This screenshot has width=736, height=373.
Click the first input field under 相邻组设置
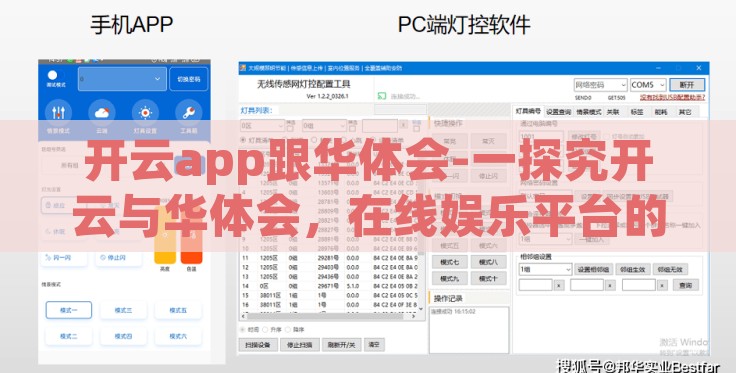(x=536, y=285)
